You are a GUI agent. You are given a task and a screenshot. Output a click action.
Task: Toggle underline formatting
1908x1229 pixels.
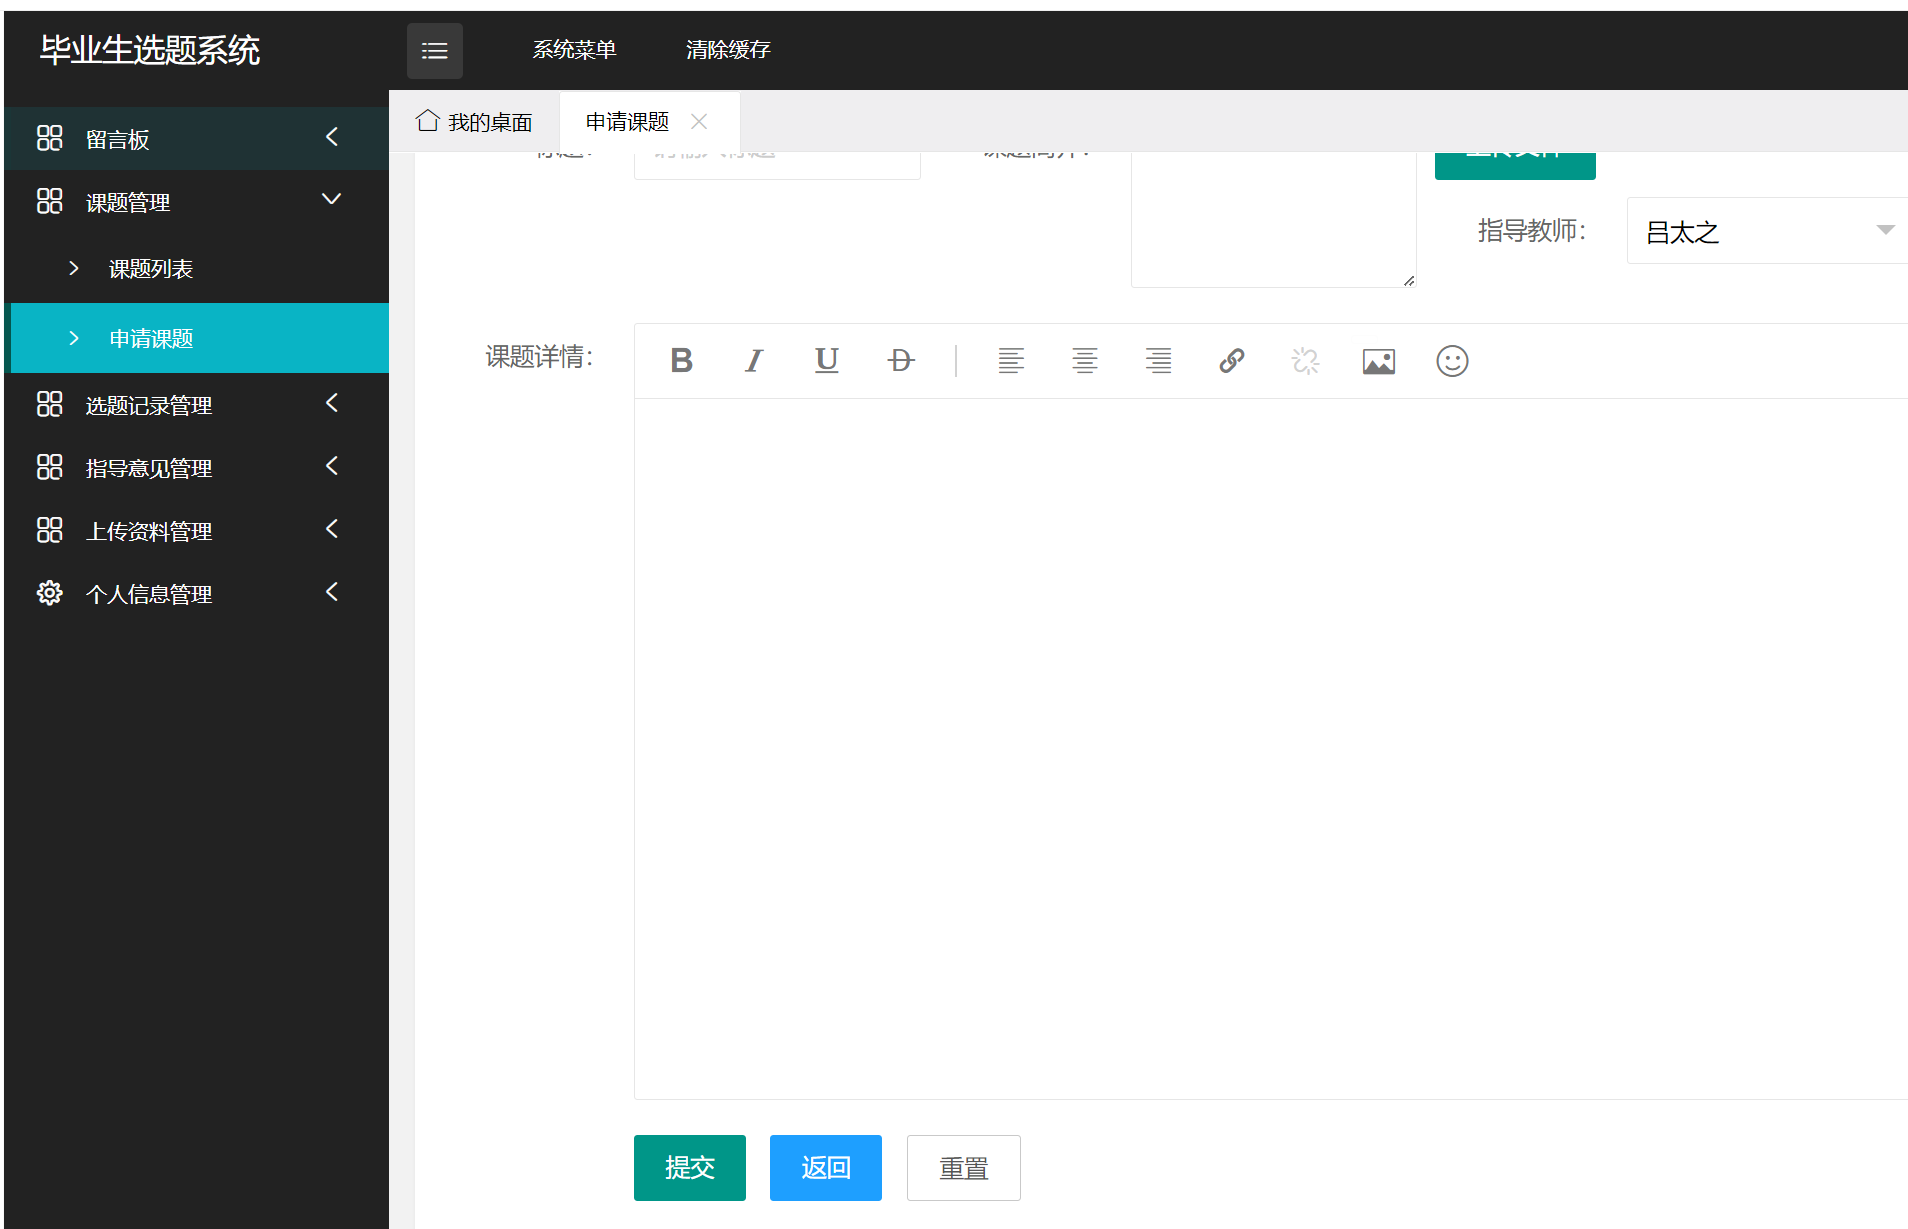[x=826, y=361]
